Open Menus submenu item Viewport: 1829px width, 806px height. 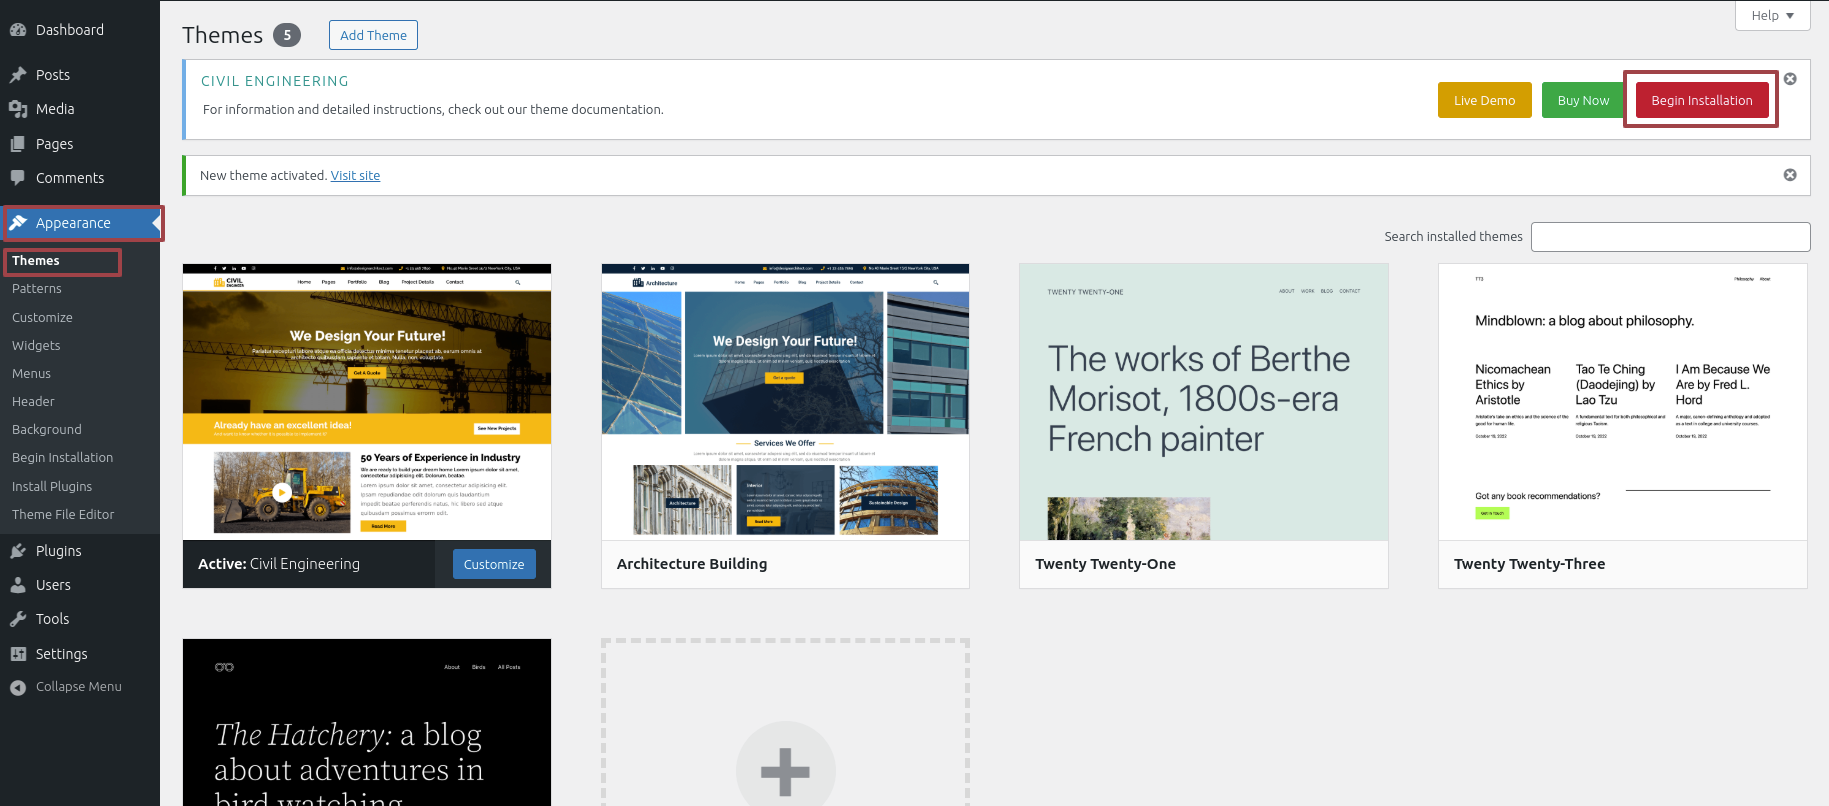[31, 373]
